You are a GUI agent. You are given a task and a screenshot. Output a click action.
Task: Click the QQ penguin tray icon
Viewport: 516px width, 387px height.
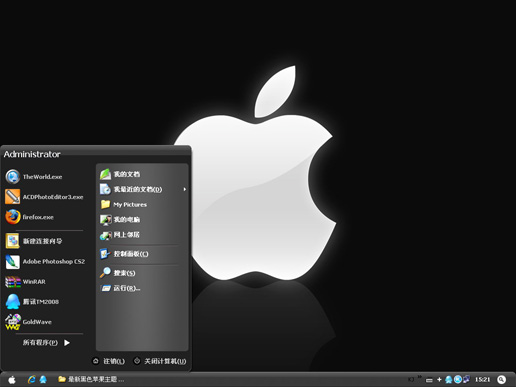(449, 379)
